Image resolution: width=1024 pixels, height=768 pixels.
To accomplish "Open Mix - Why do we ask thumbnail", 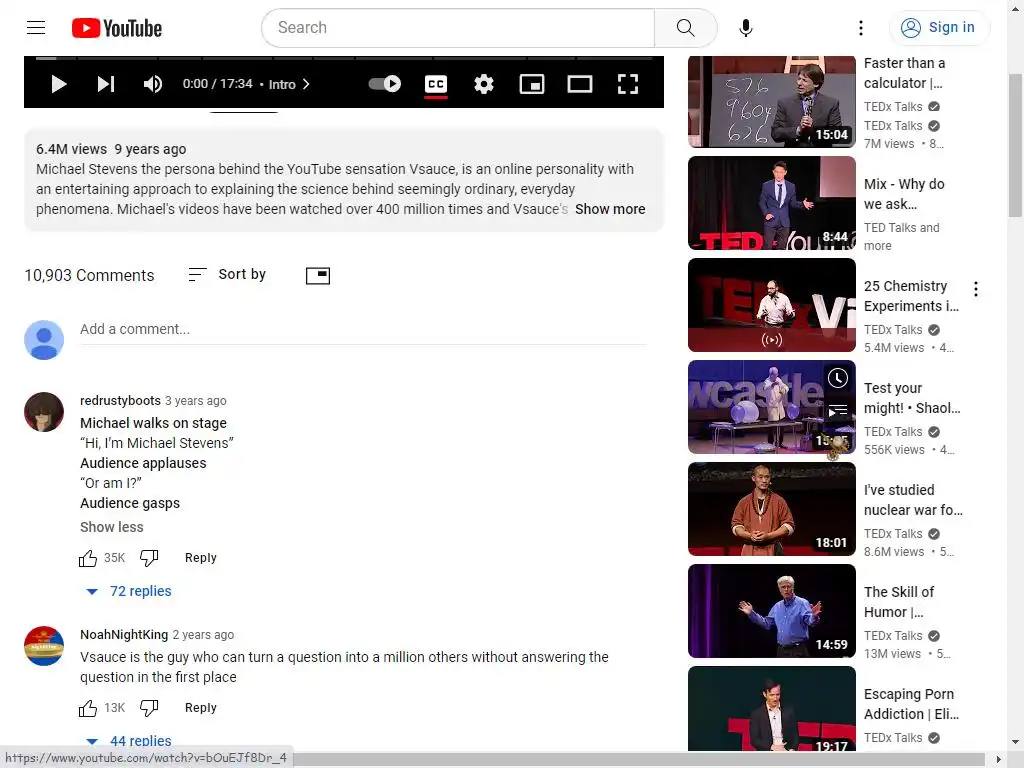I will point(772,203).
